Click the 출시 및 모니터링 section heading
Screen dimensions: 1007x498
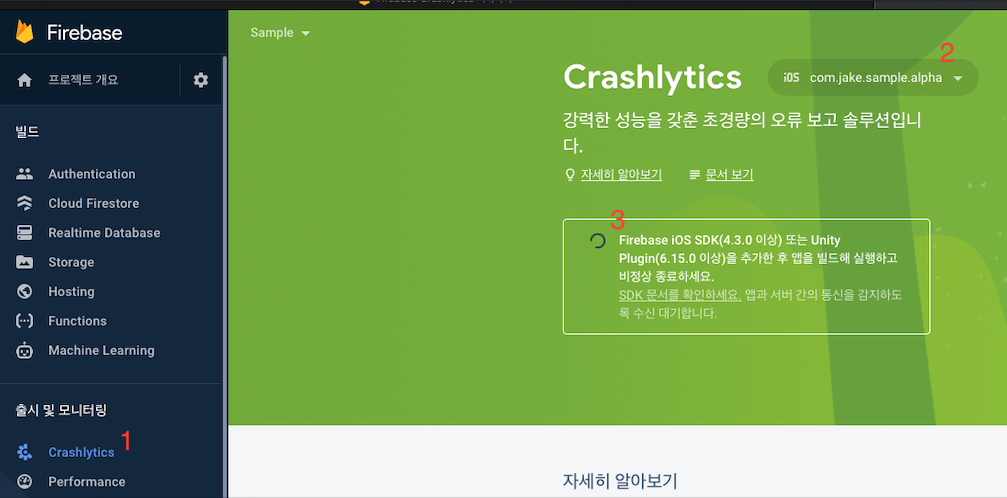tap(61, 409)
